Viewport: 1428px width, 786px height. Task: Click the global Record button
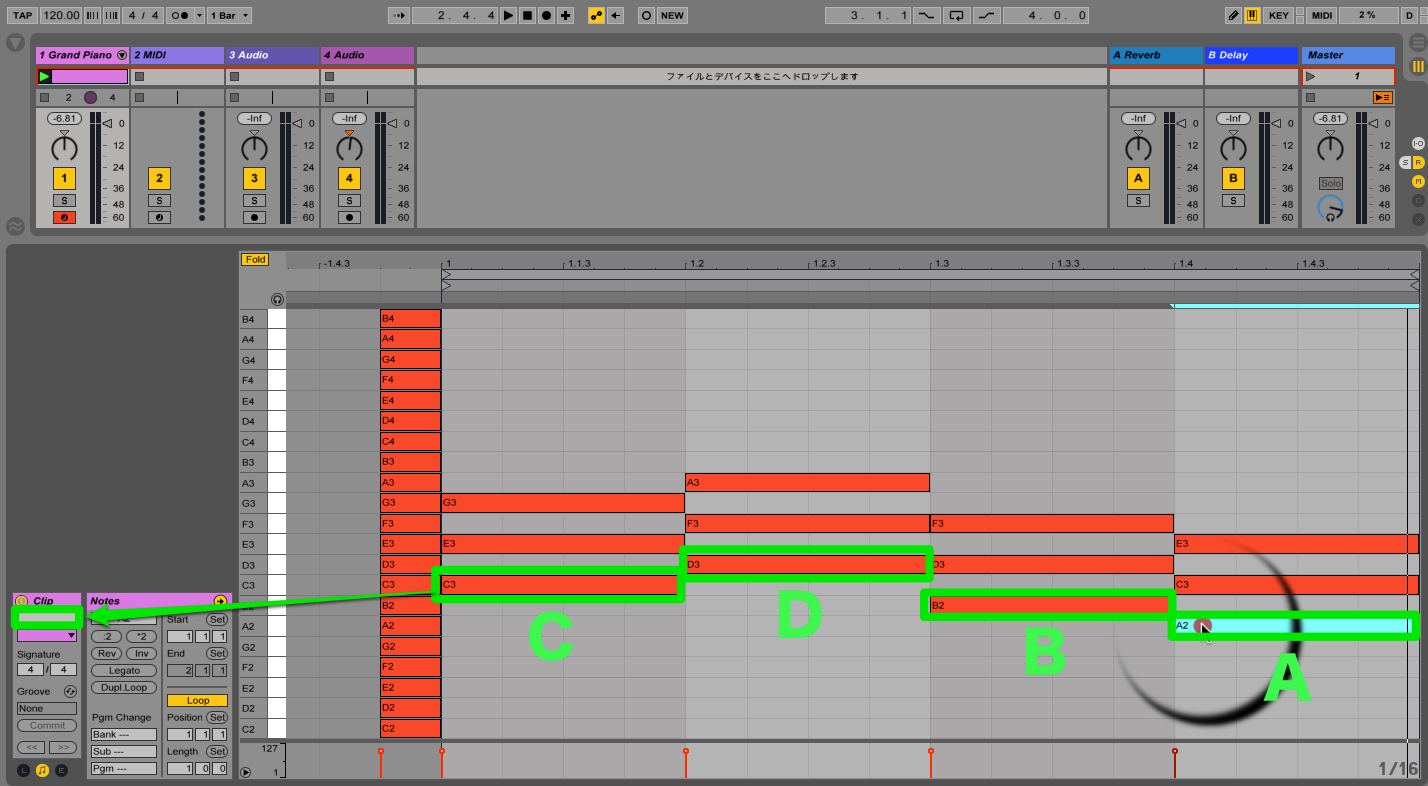pos(546,16)
